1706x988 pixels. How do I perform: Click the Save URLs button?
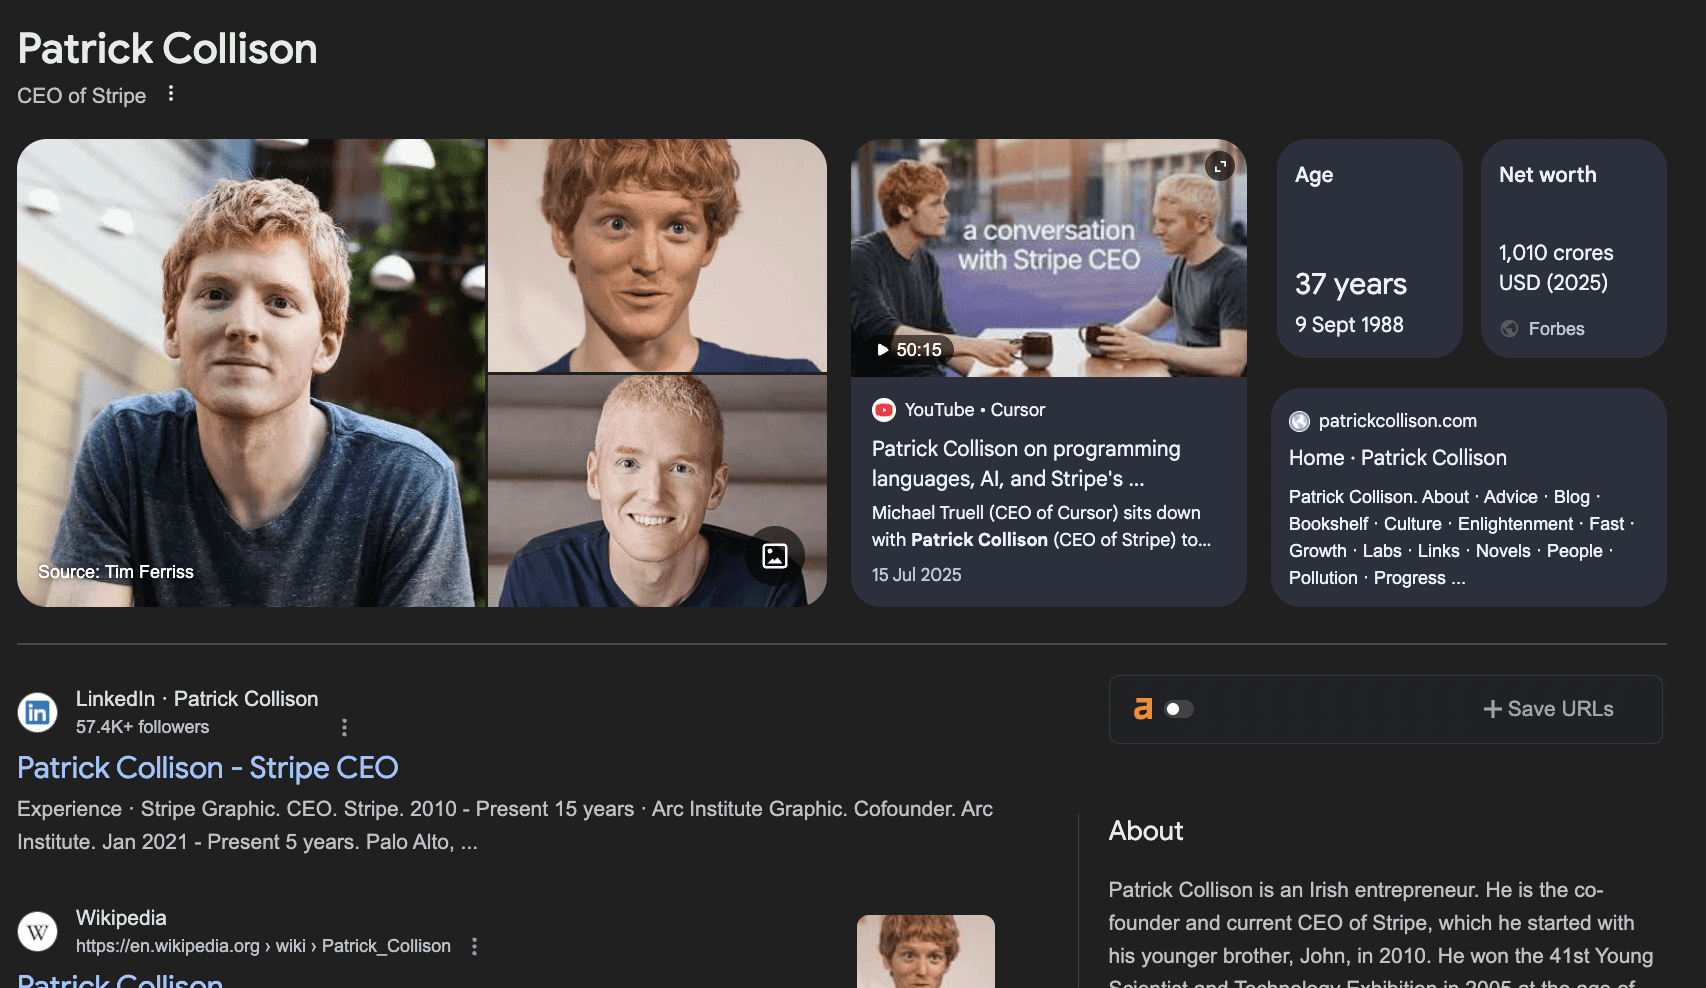1548,709
